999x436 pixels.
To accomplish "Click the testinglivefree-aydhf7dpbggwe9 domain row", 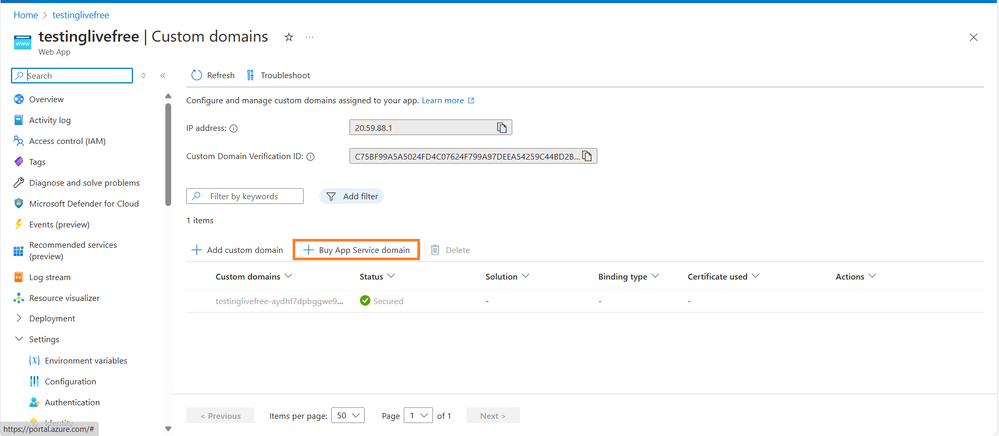I will click(584, 301).
